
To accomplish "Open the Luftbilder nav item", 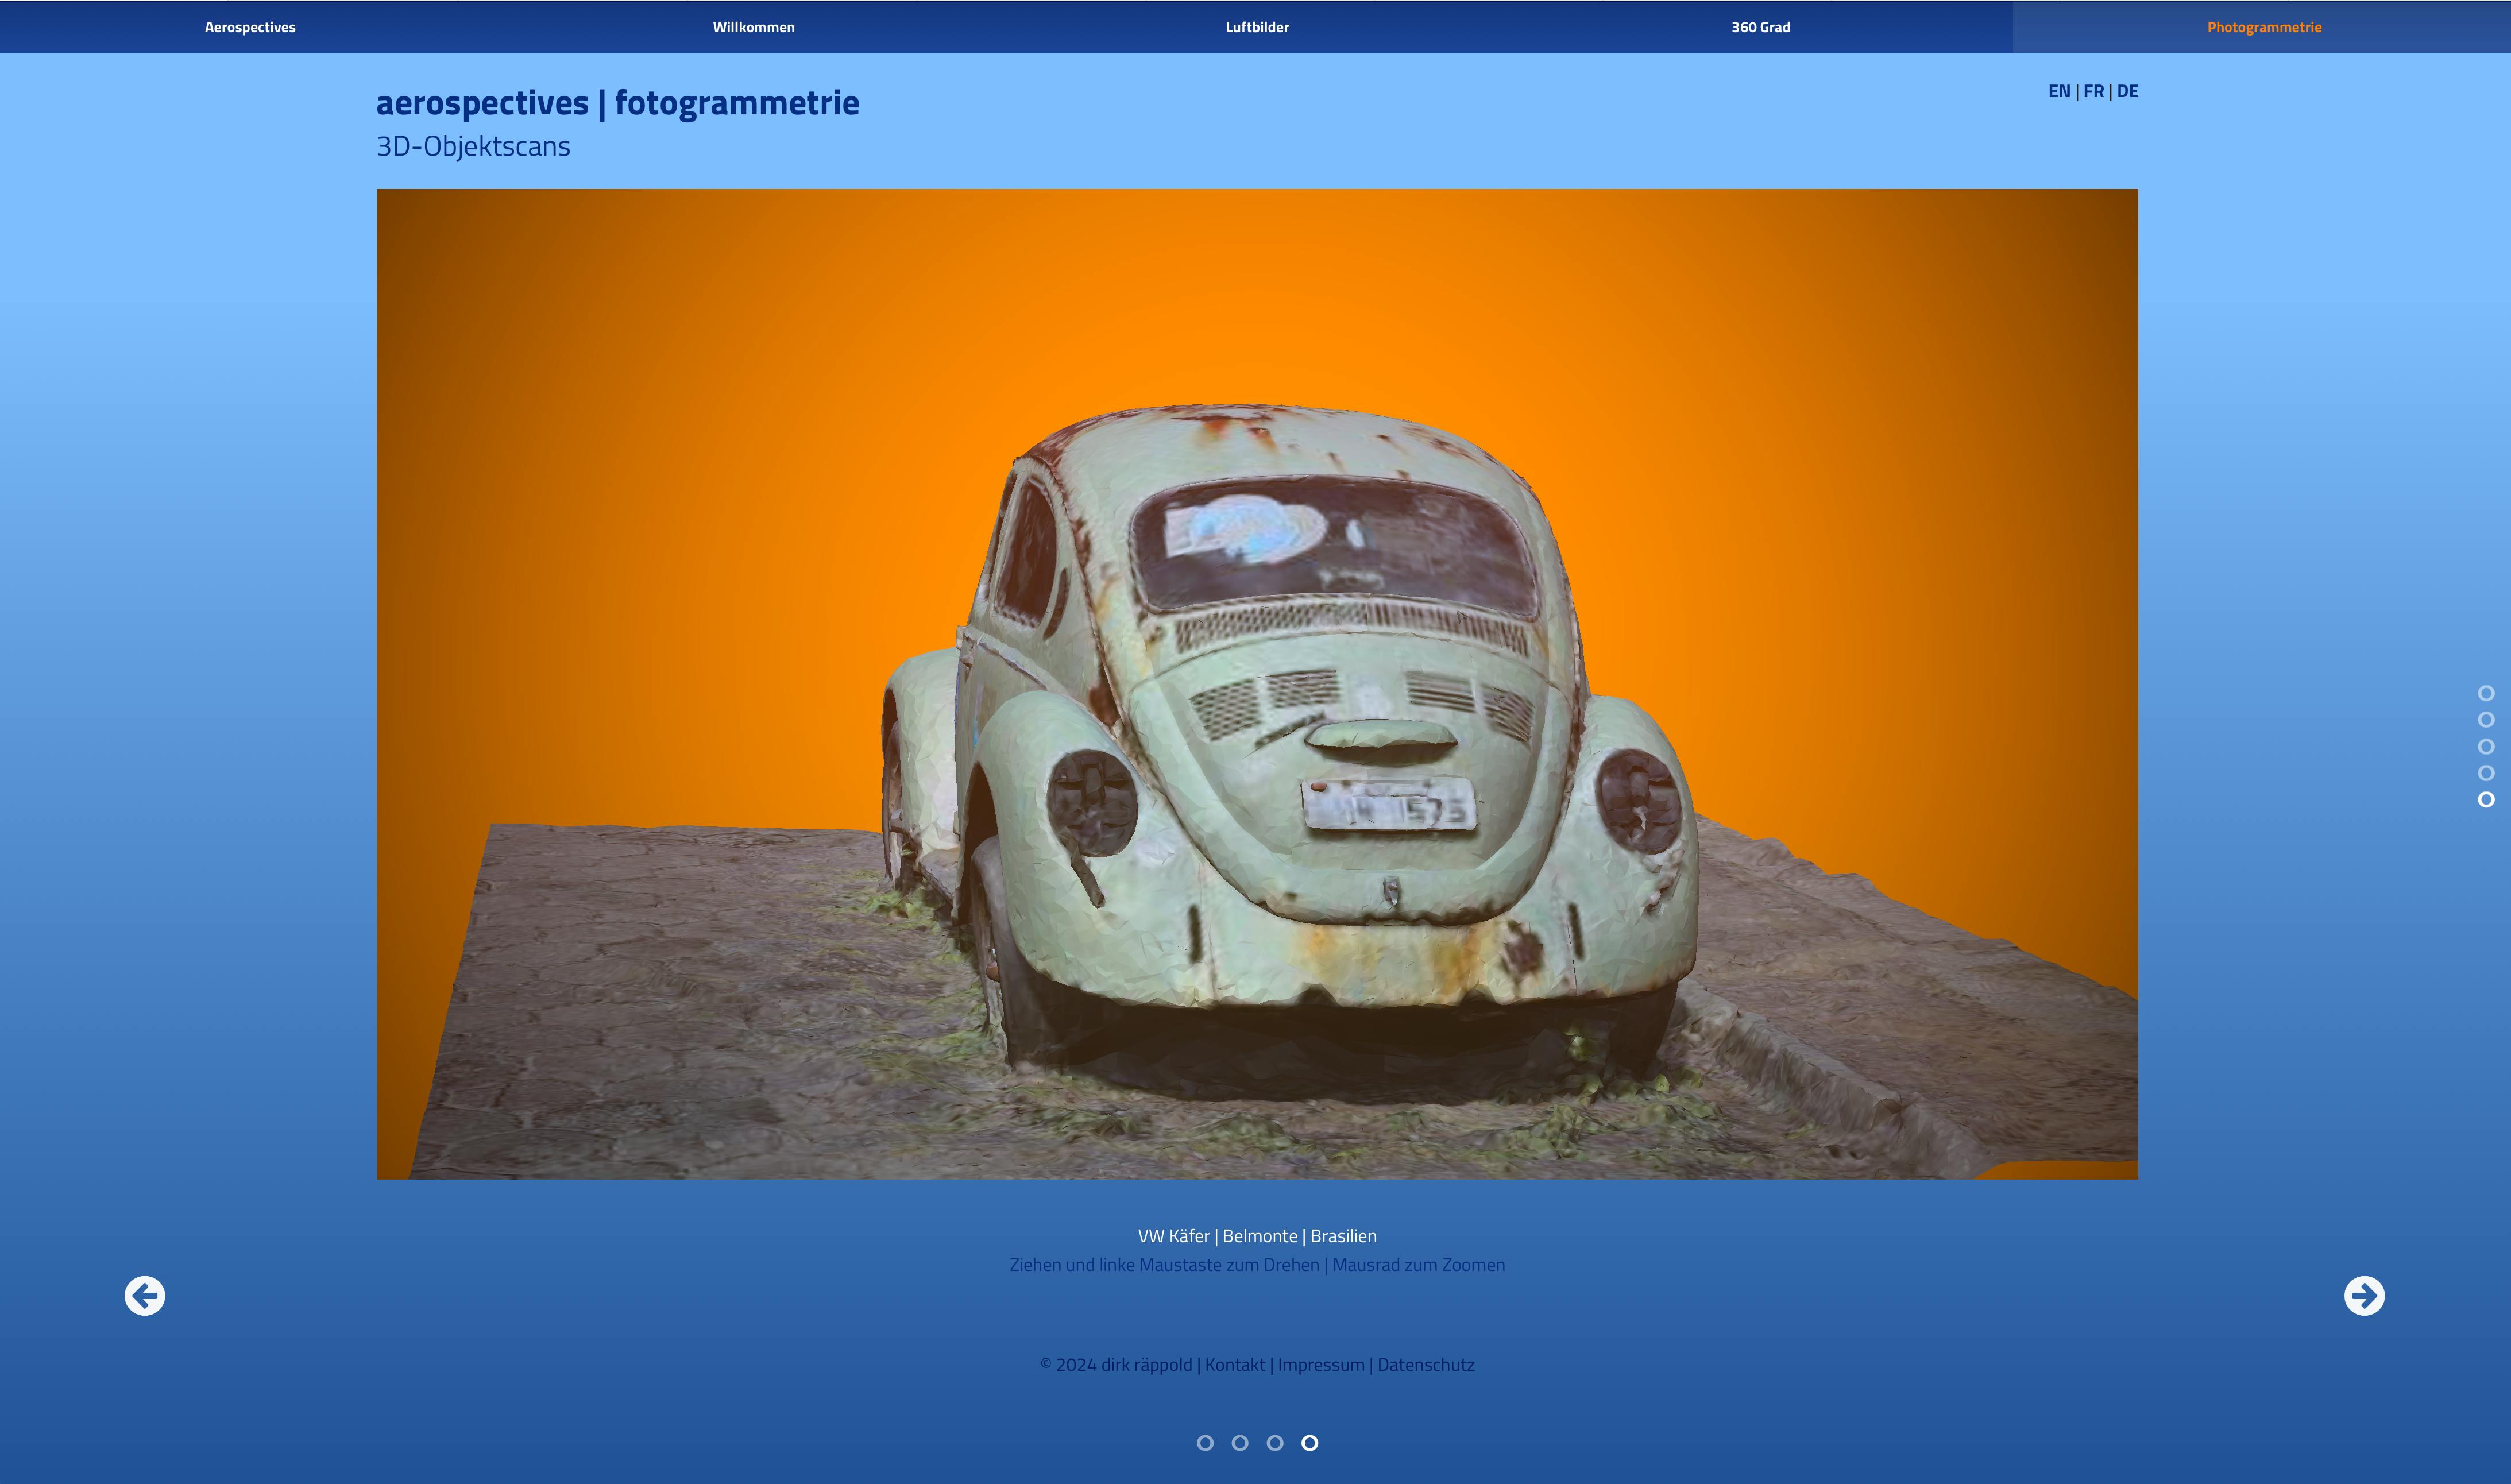I will click(1257, 27).
